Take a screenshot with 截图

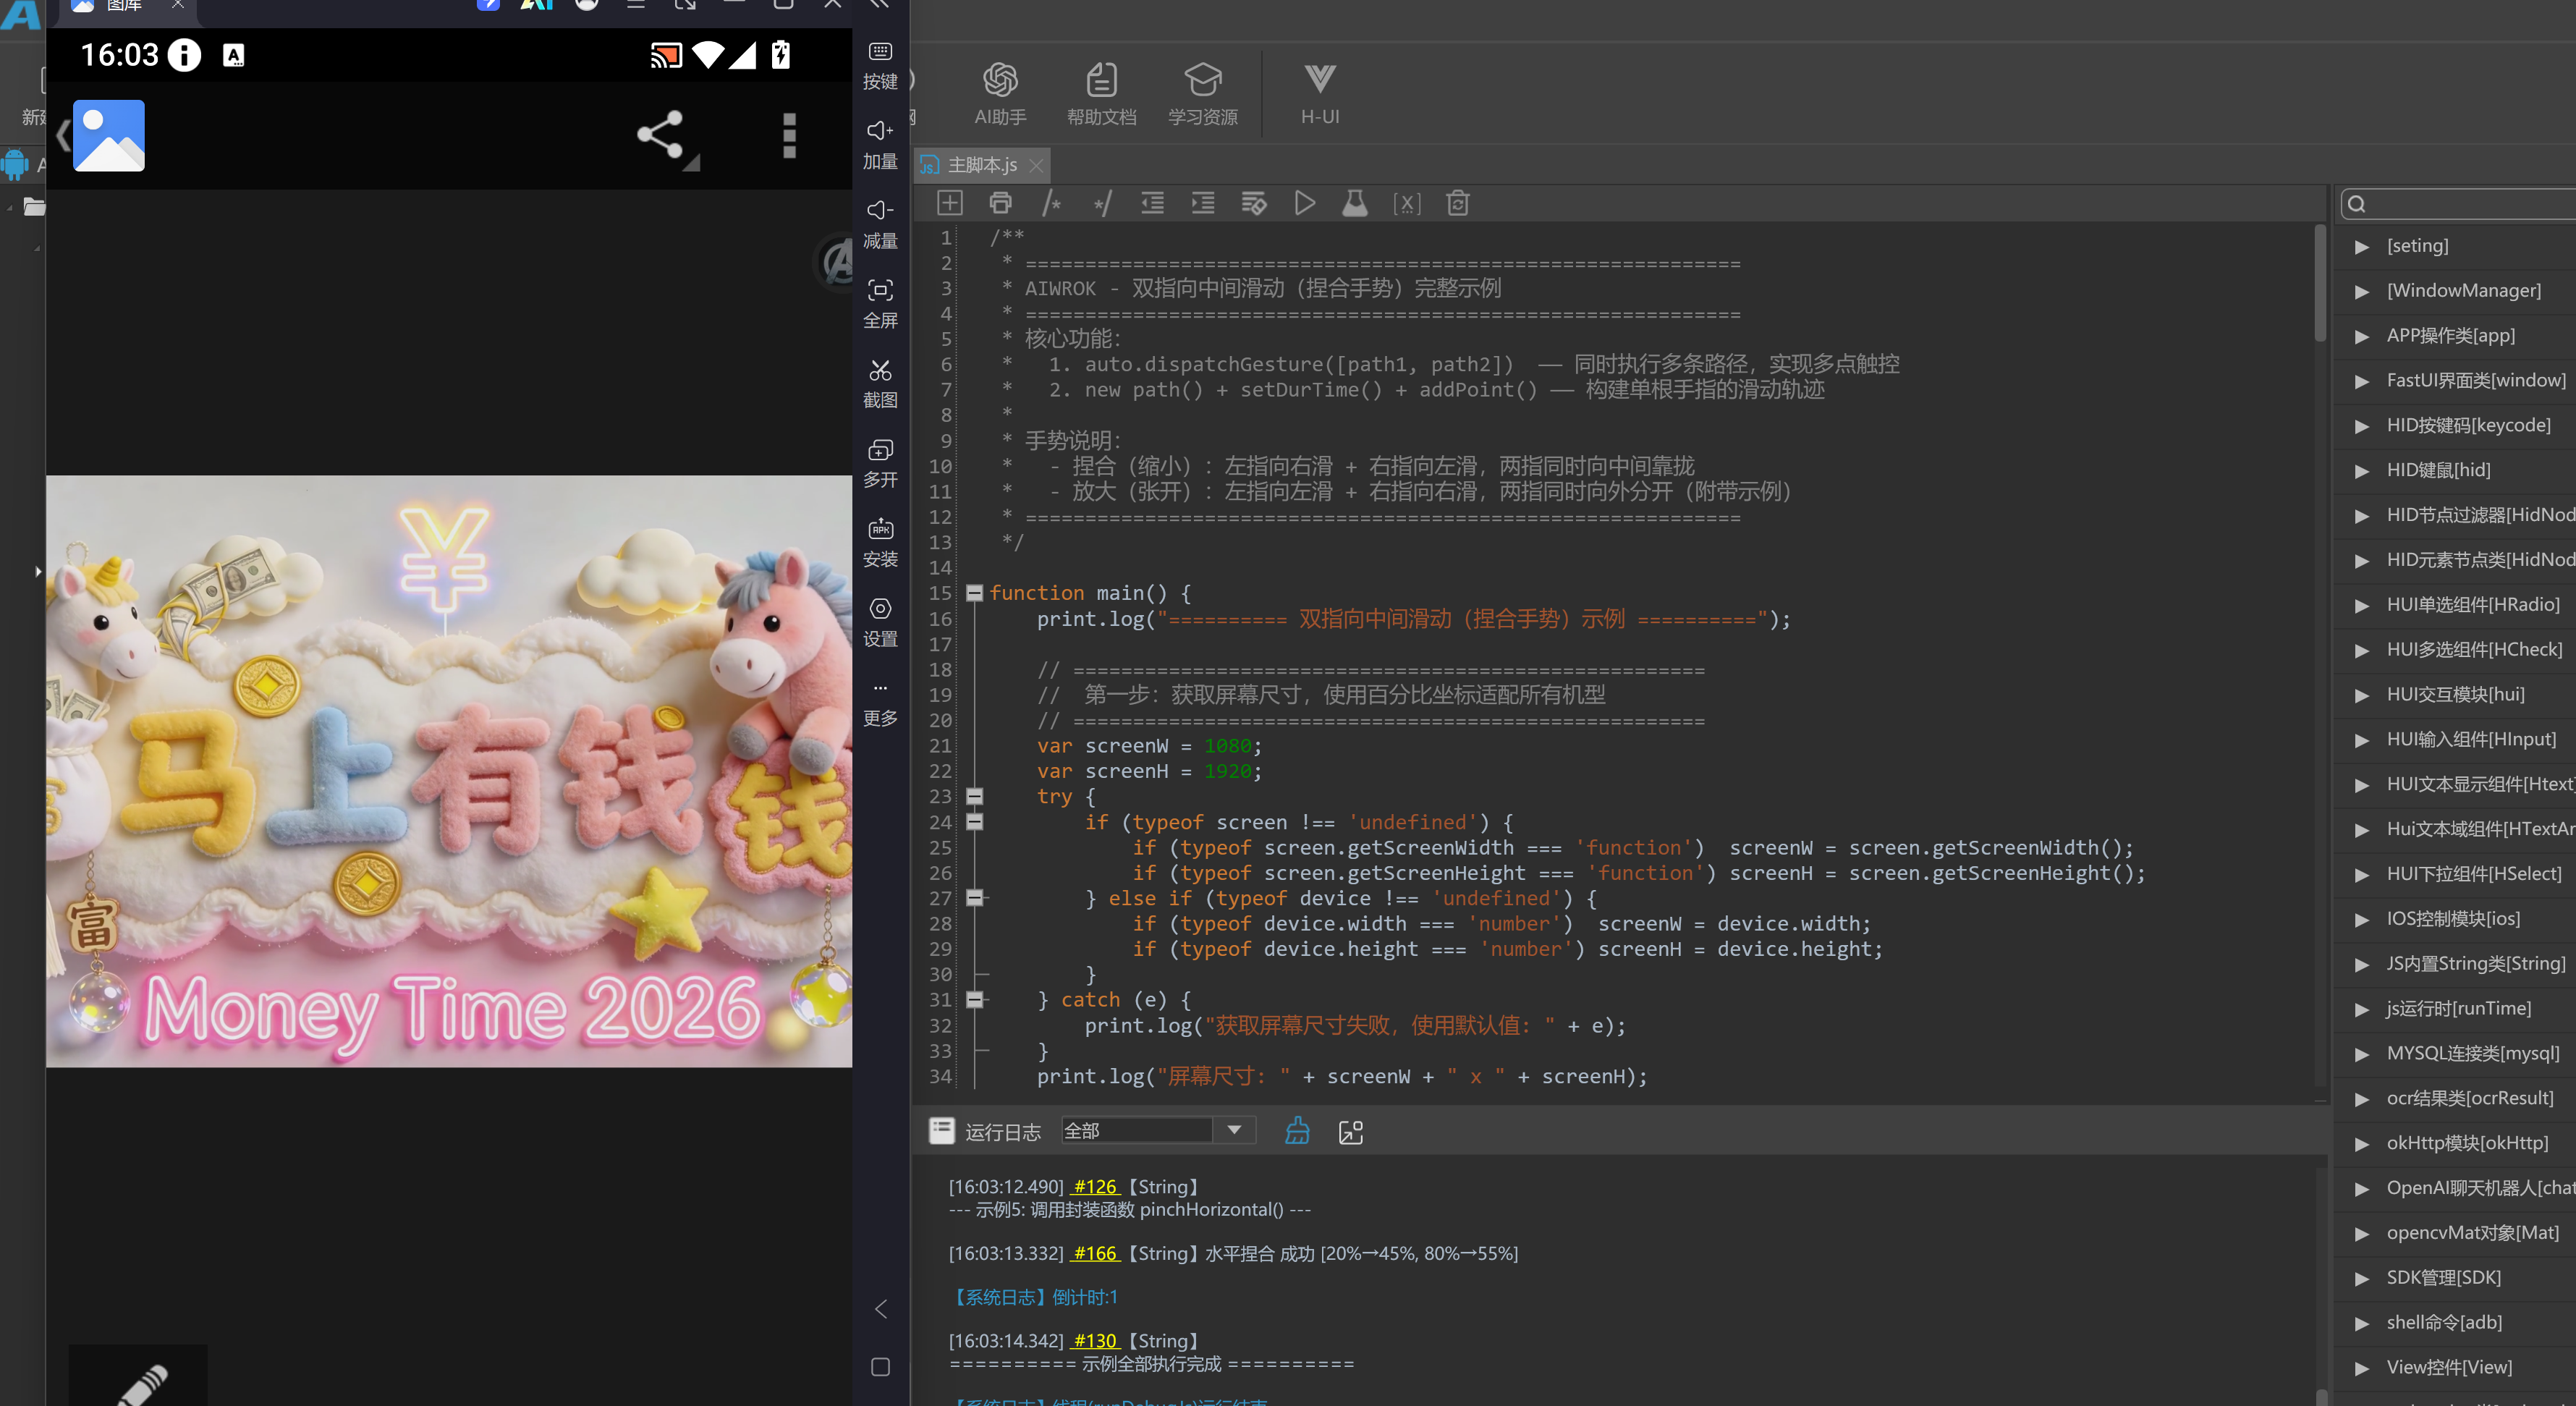pyautogui.click(x=880, y=384)
